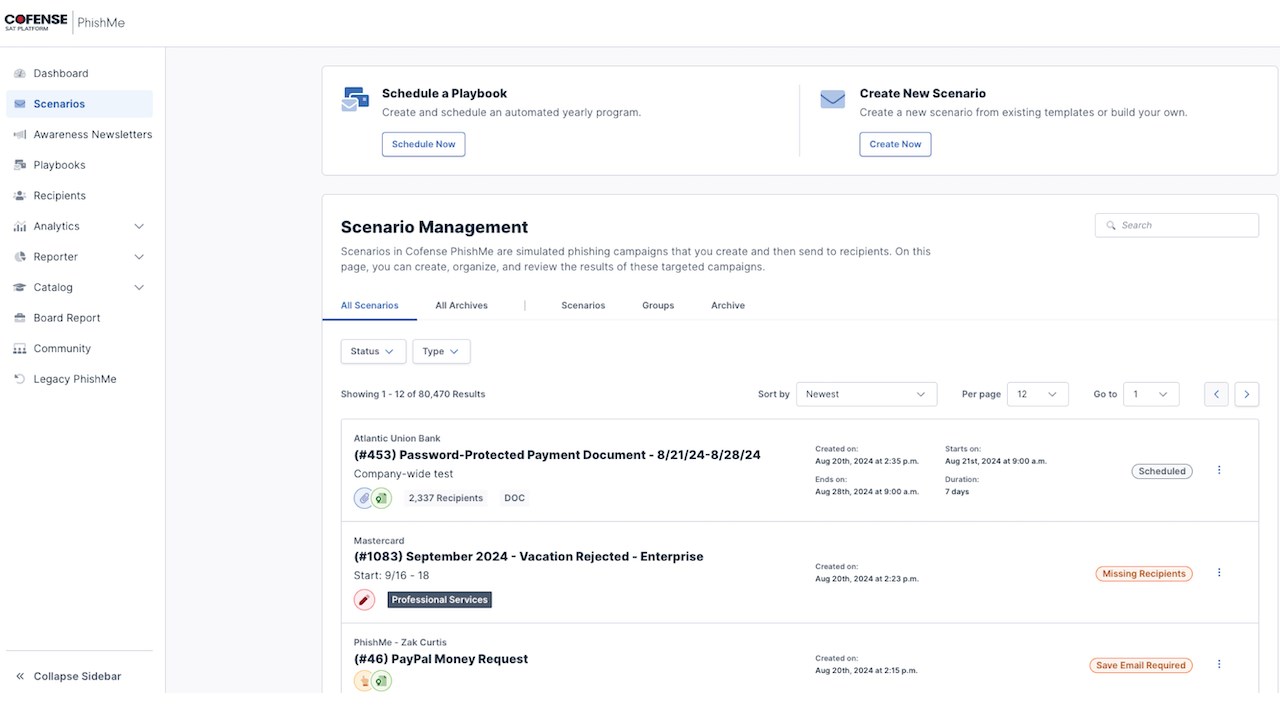
Task: Select the Scenarios envelope icon in sidebar
Action: point(20,104)
